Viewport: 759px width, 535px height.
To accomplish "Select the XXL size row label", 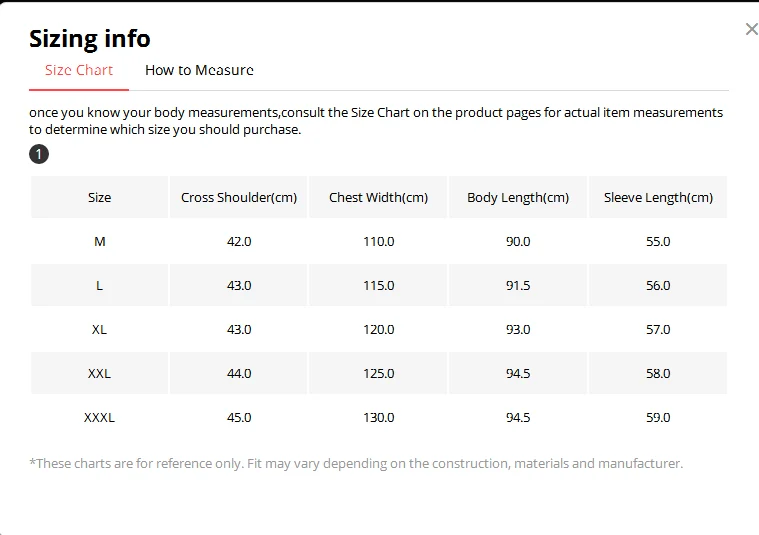I will (99, 374).
